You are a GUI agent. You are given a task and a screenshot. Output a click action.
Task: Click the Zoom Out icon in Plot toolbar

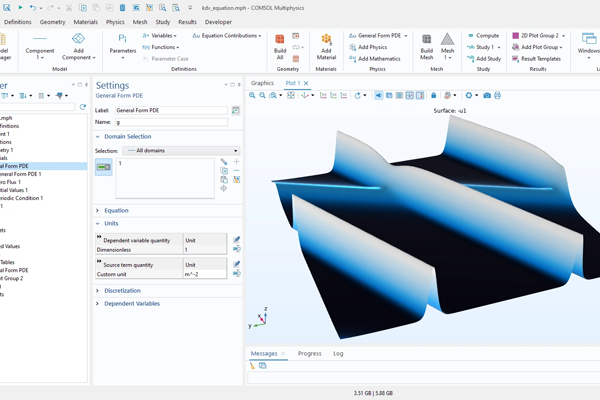(262, 95)
